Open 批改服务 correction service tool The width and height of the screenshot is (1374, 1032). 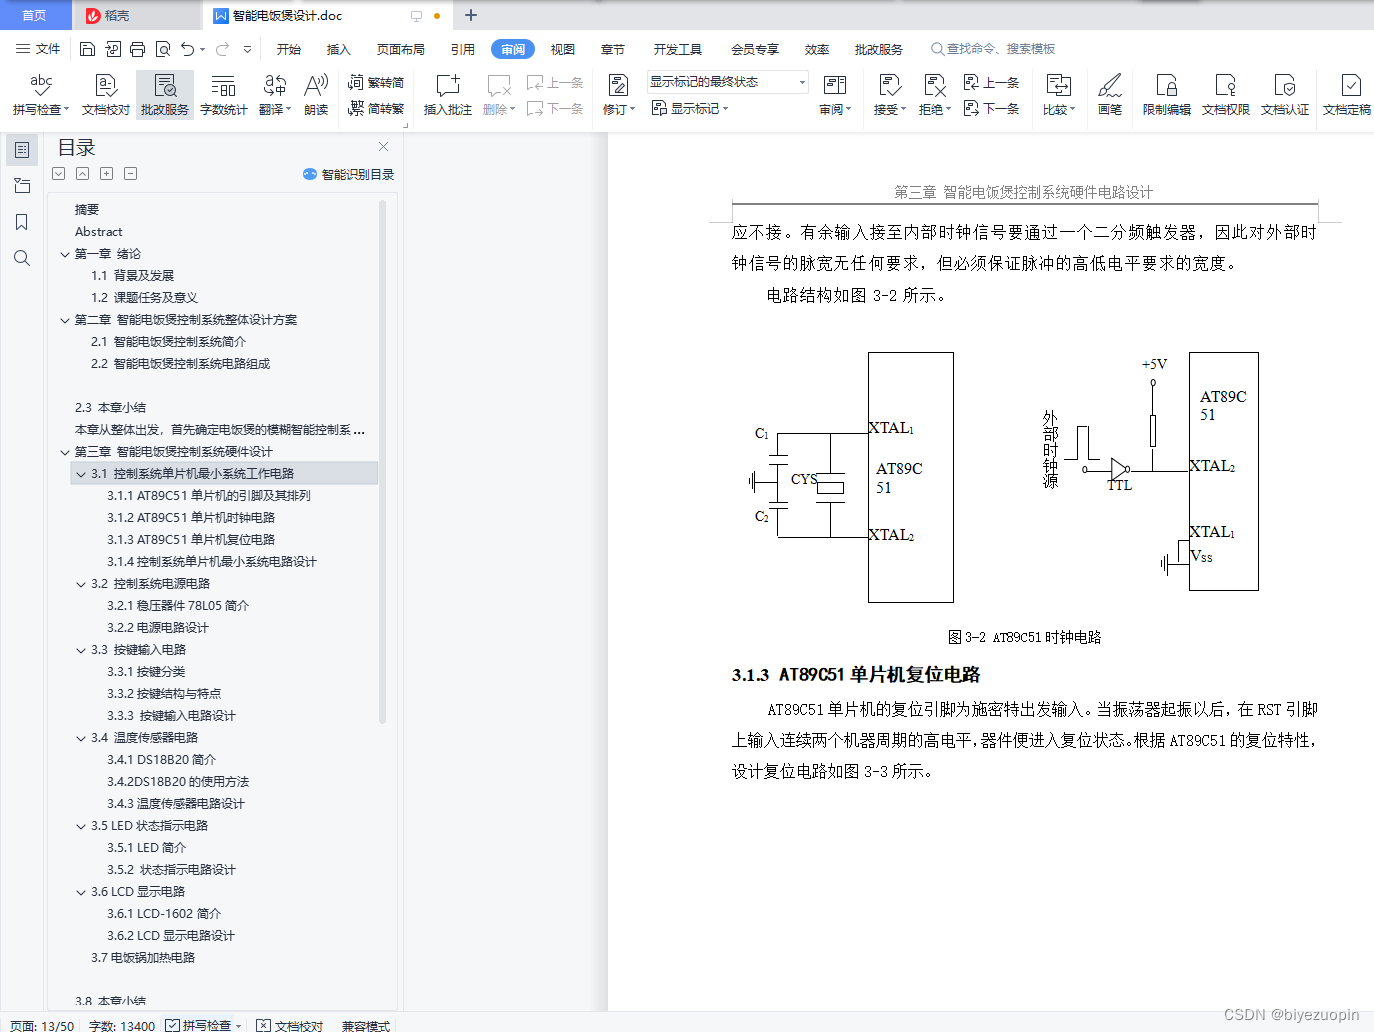pyautogui.click(x=165, y=95)
